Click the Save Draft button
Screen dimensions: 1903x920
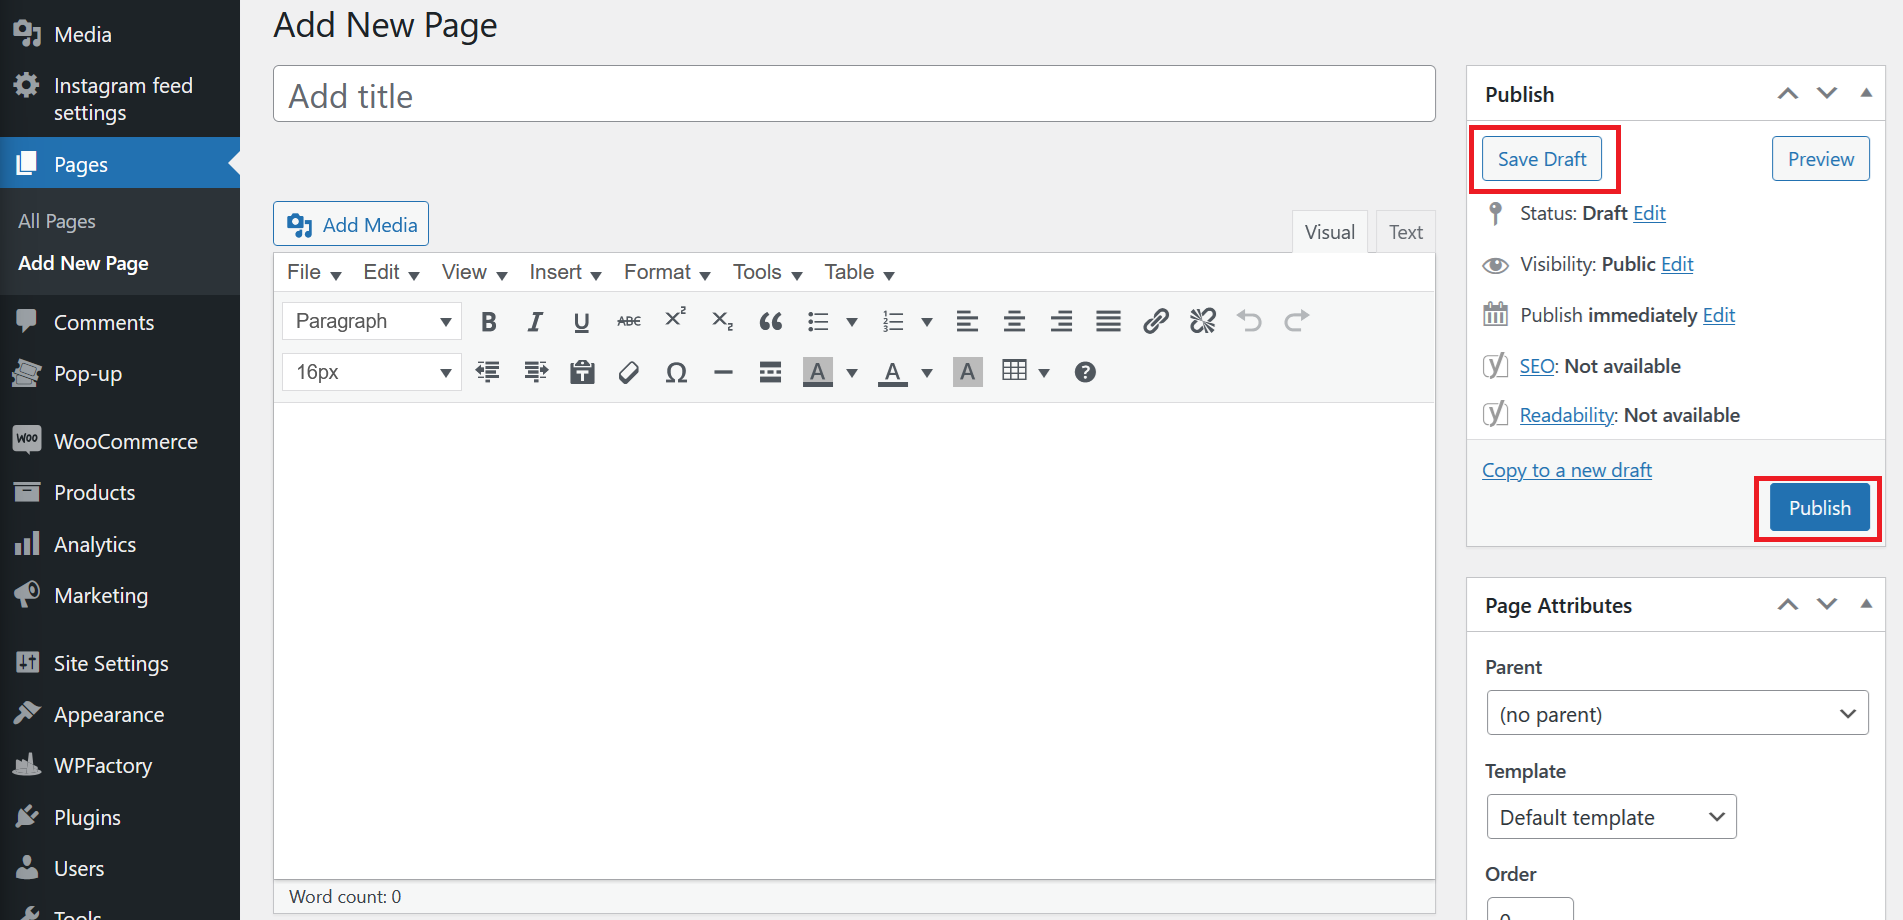click(1541, 159)
